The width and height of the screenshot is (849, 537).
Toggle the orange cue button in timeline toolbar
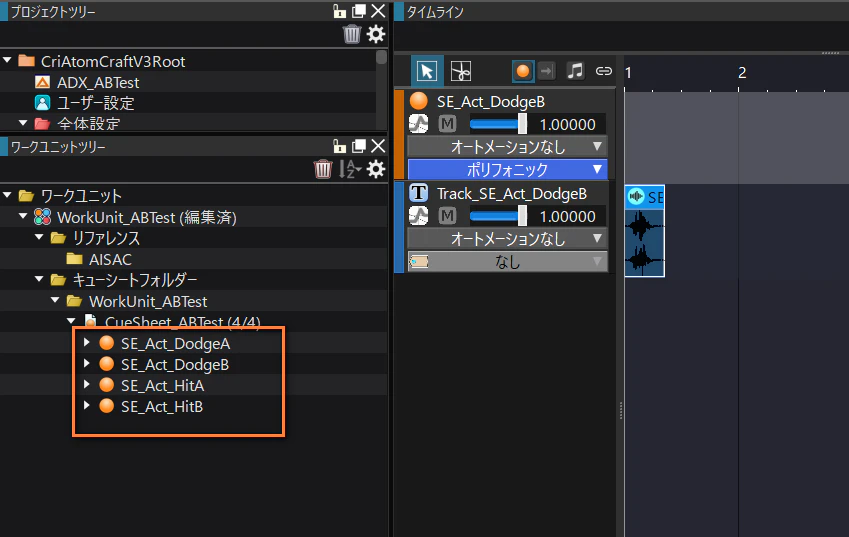523,71
